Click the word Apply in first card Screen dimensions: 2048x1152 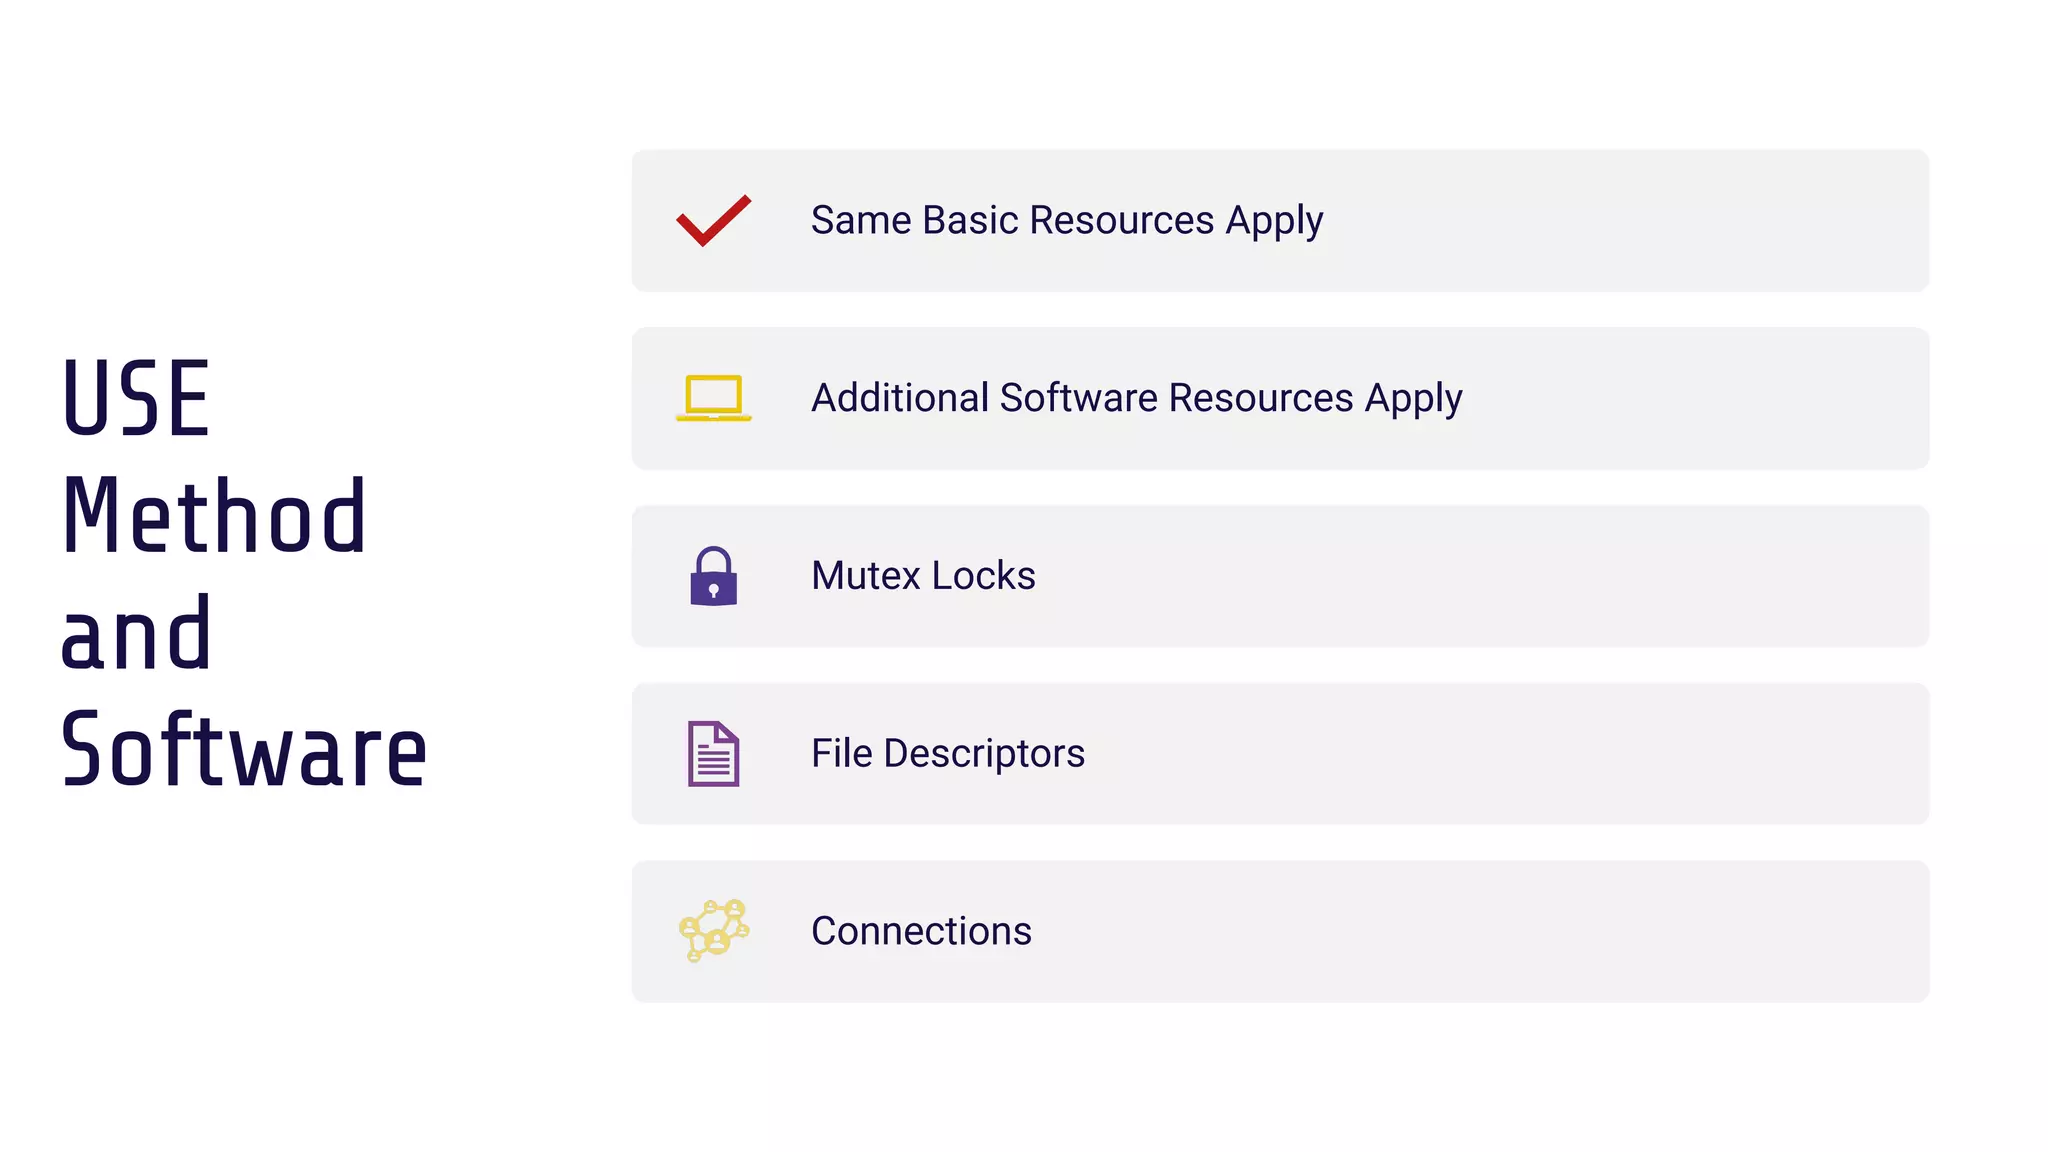coord(1274,222)
